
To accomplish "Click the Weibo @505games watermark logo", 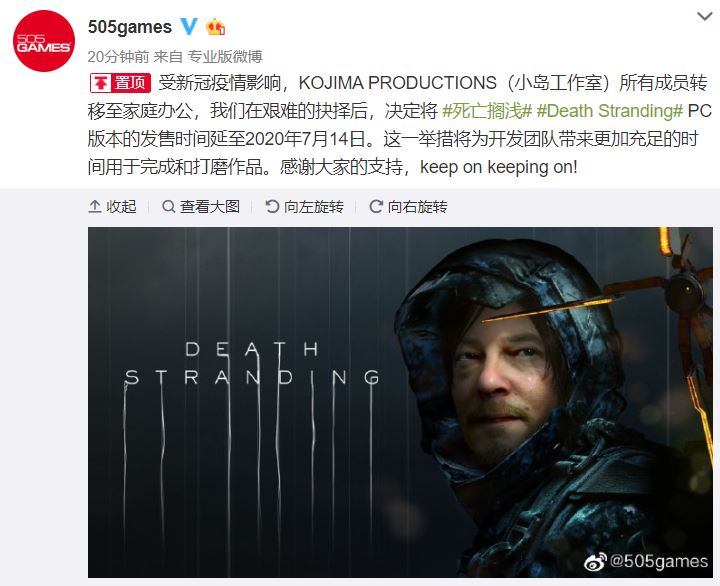I will pyautogui.click(x=646, y=561).
